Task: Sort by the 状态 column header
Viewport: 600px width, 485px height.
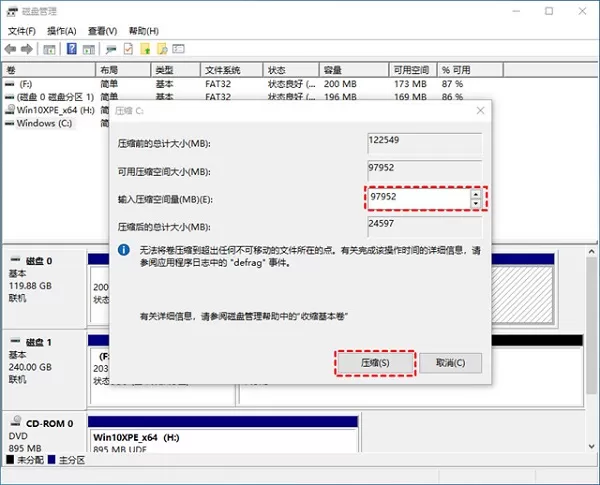Action: pos(291,70)
